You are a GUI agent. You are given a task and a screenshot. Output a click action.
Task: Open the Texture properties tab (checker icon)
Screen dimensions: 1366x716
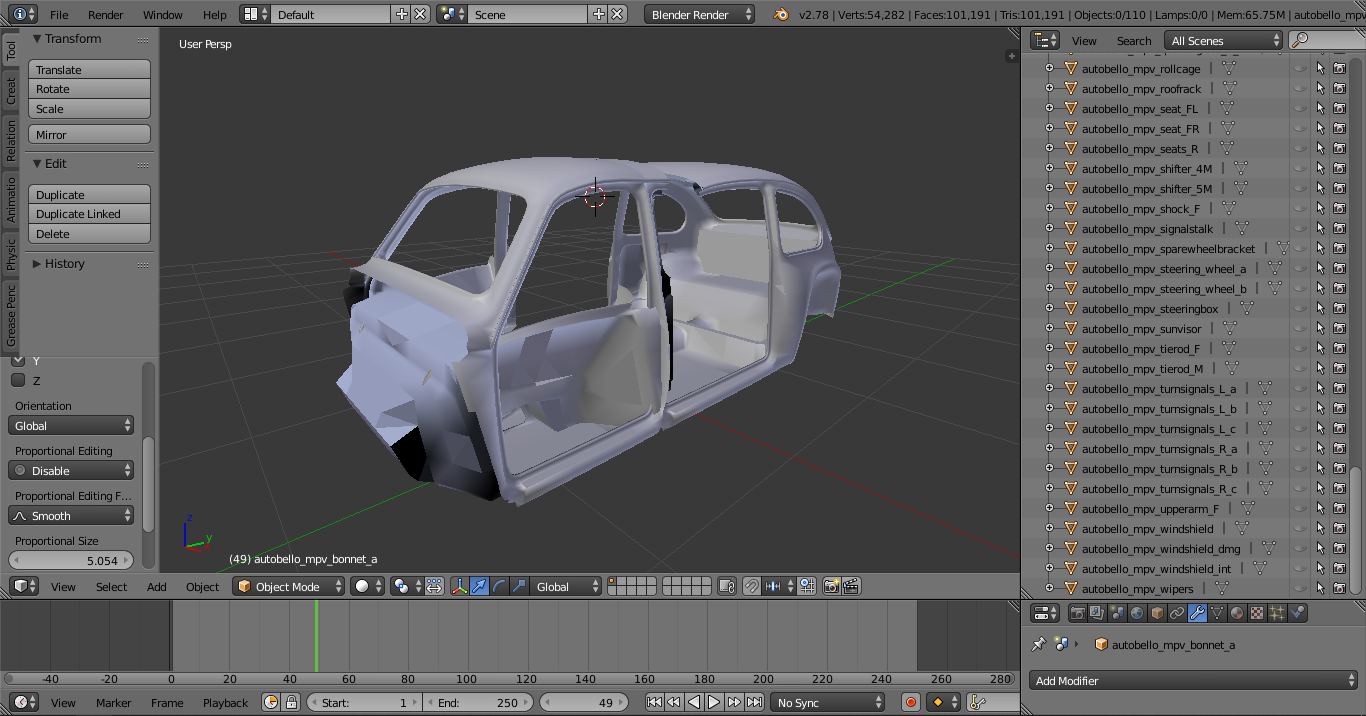point(1257,613)
